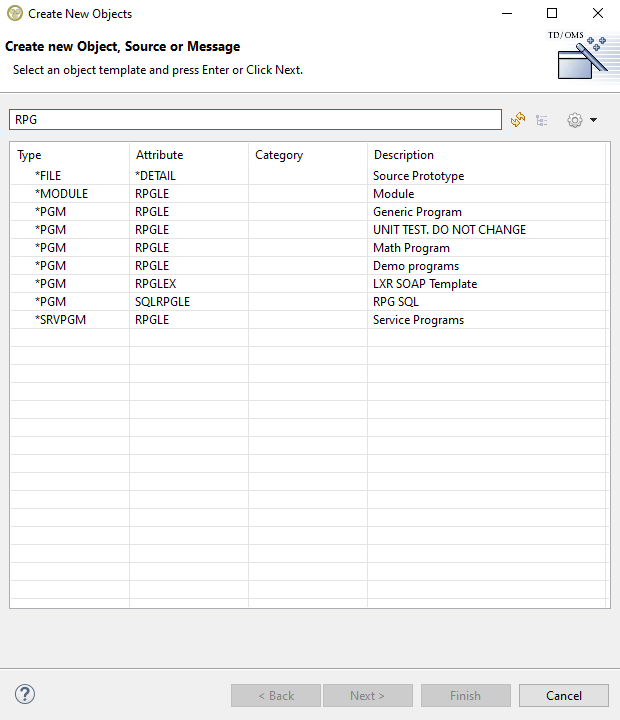Click the Description column header
This screenshot has height=720, width=620.
tap(486, 155)
